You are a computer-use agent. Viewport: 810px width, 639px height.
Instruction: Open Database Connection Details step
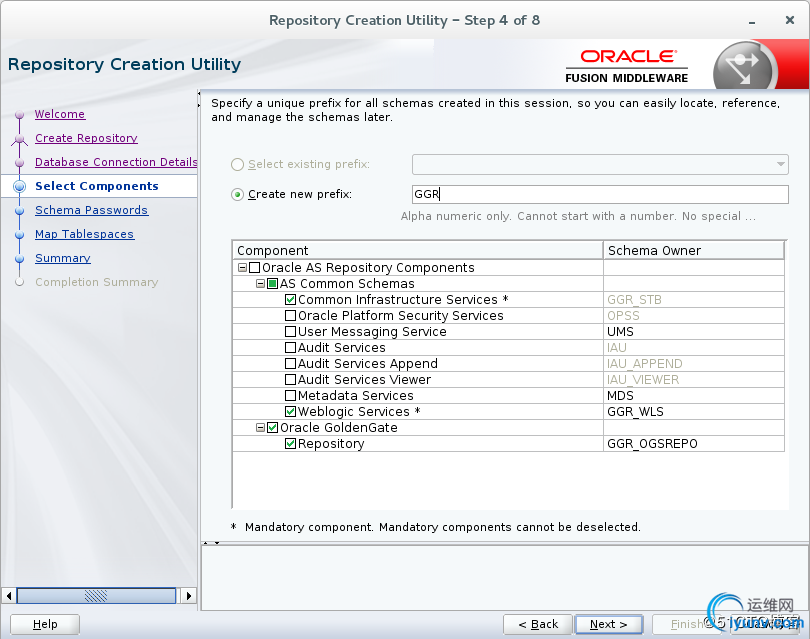click(x=116, y=162)
